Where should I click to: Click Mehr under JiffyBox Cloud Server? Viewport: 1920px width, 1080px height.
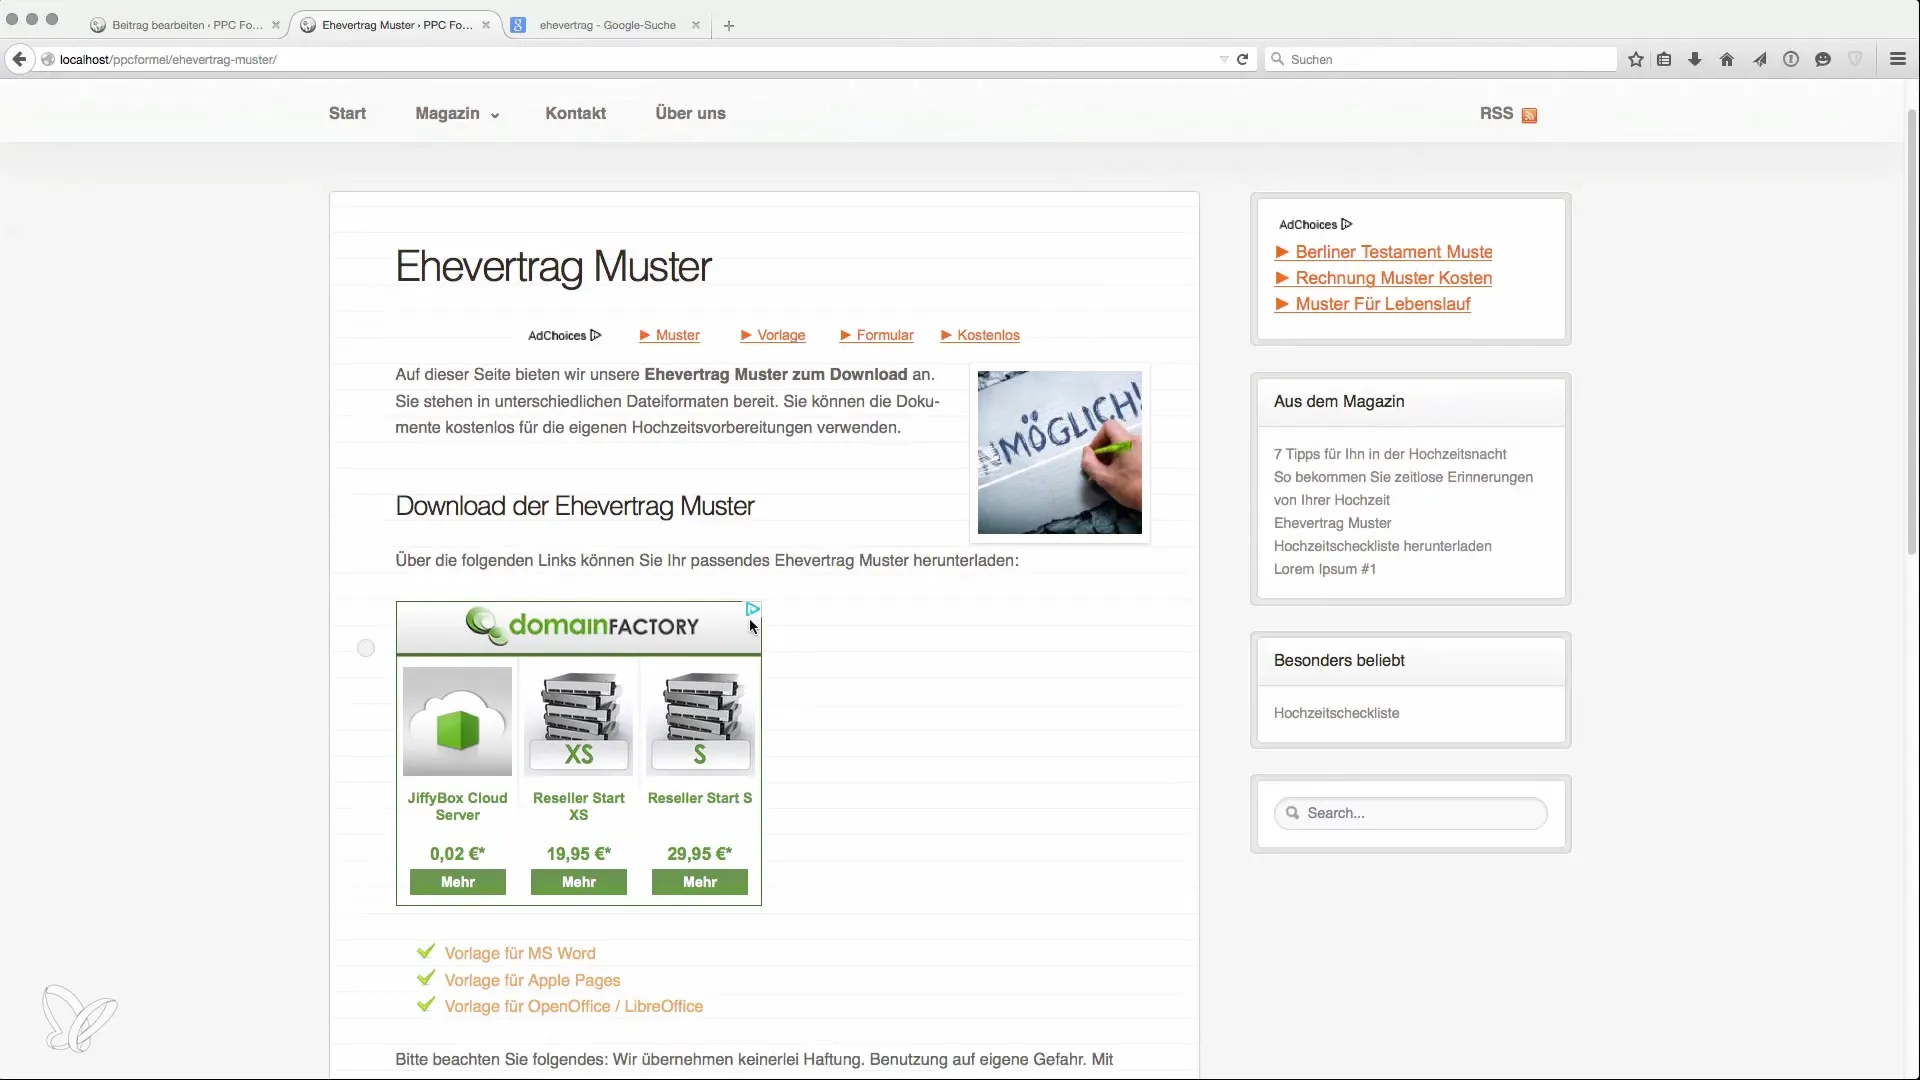pos(458,882)
